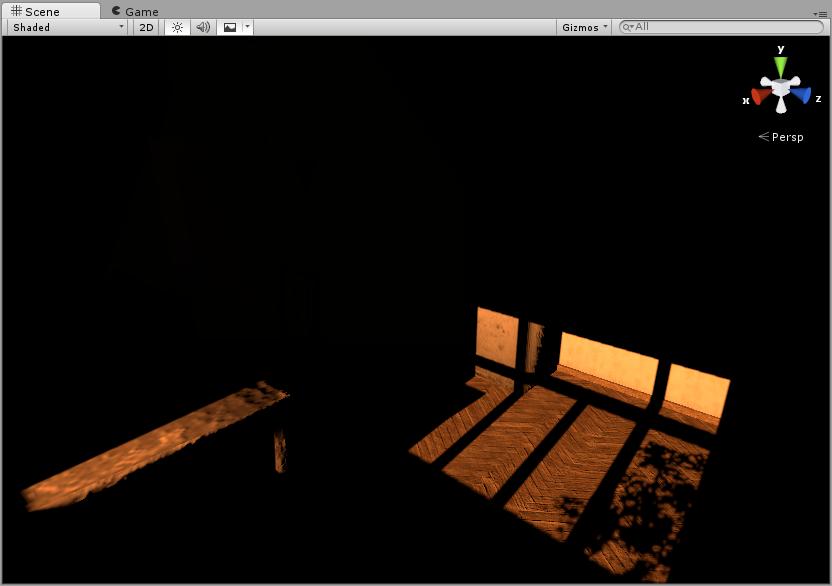Click the green Y axis cone
The height and width of the screenshot is (586, 832).
coord(780,67)
